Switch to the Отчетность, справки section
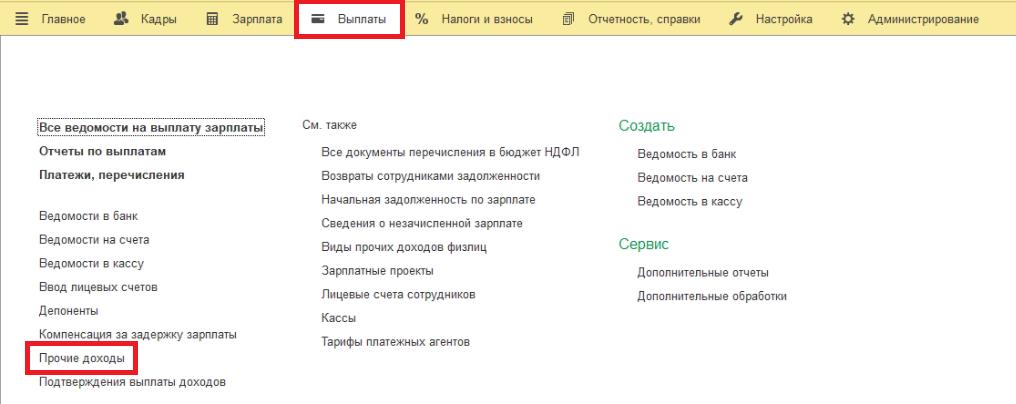Image resolution: width=1016 pixels, height=404 pixels. pos(644,20)
